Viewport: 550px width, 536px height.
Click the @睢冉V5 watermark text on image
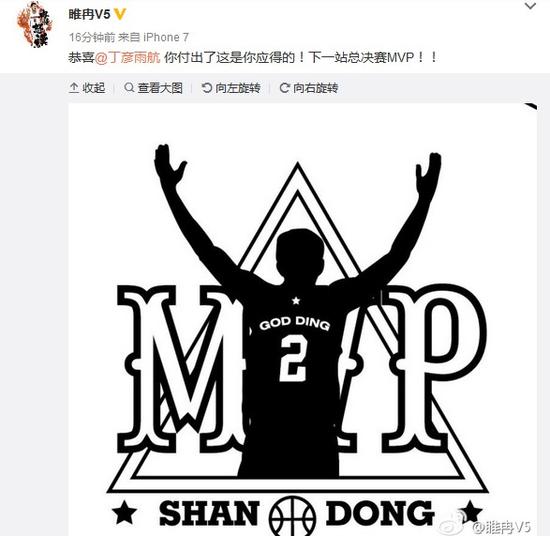502,527
